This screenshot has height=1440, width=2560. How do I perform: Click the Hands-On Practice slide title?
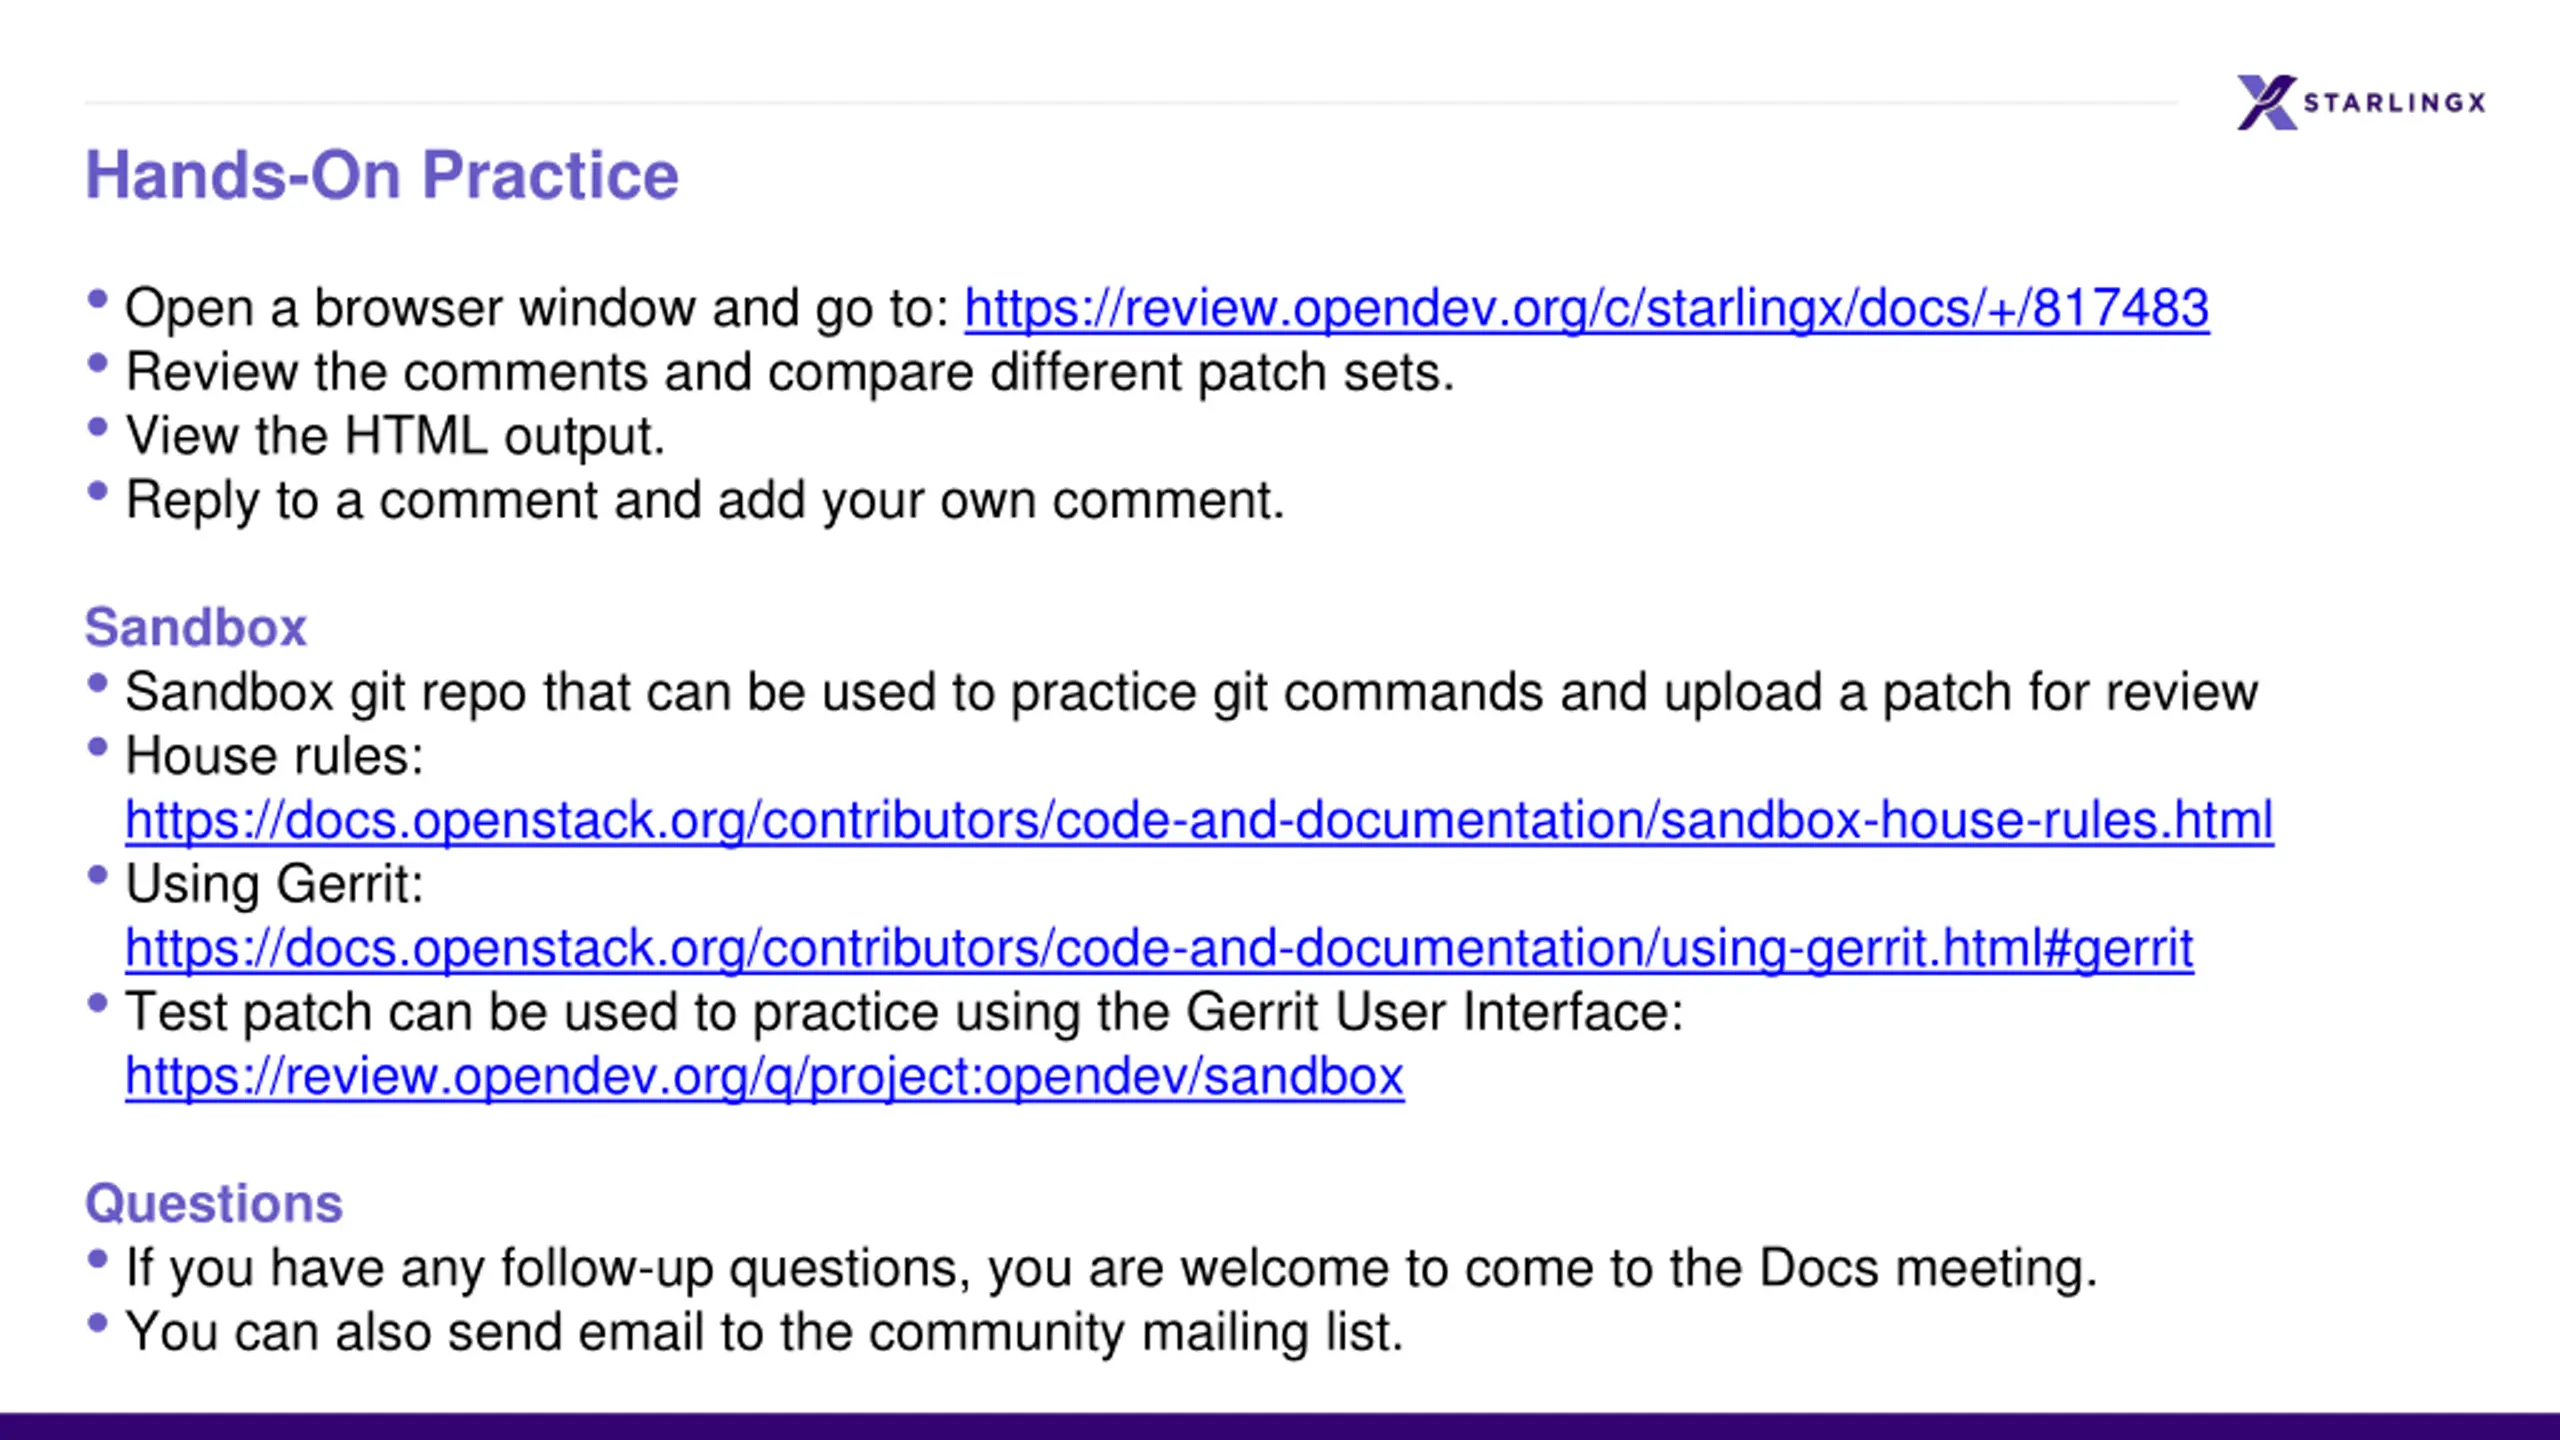click(382, 175)
